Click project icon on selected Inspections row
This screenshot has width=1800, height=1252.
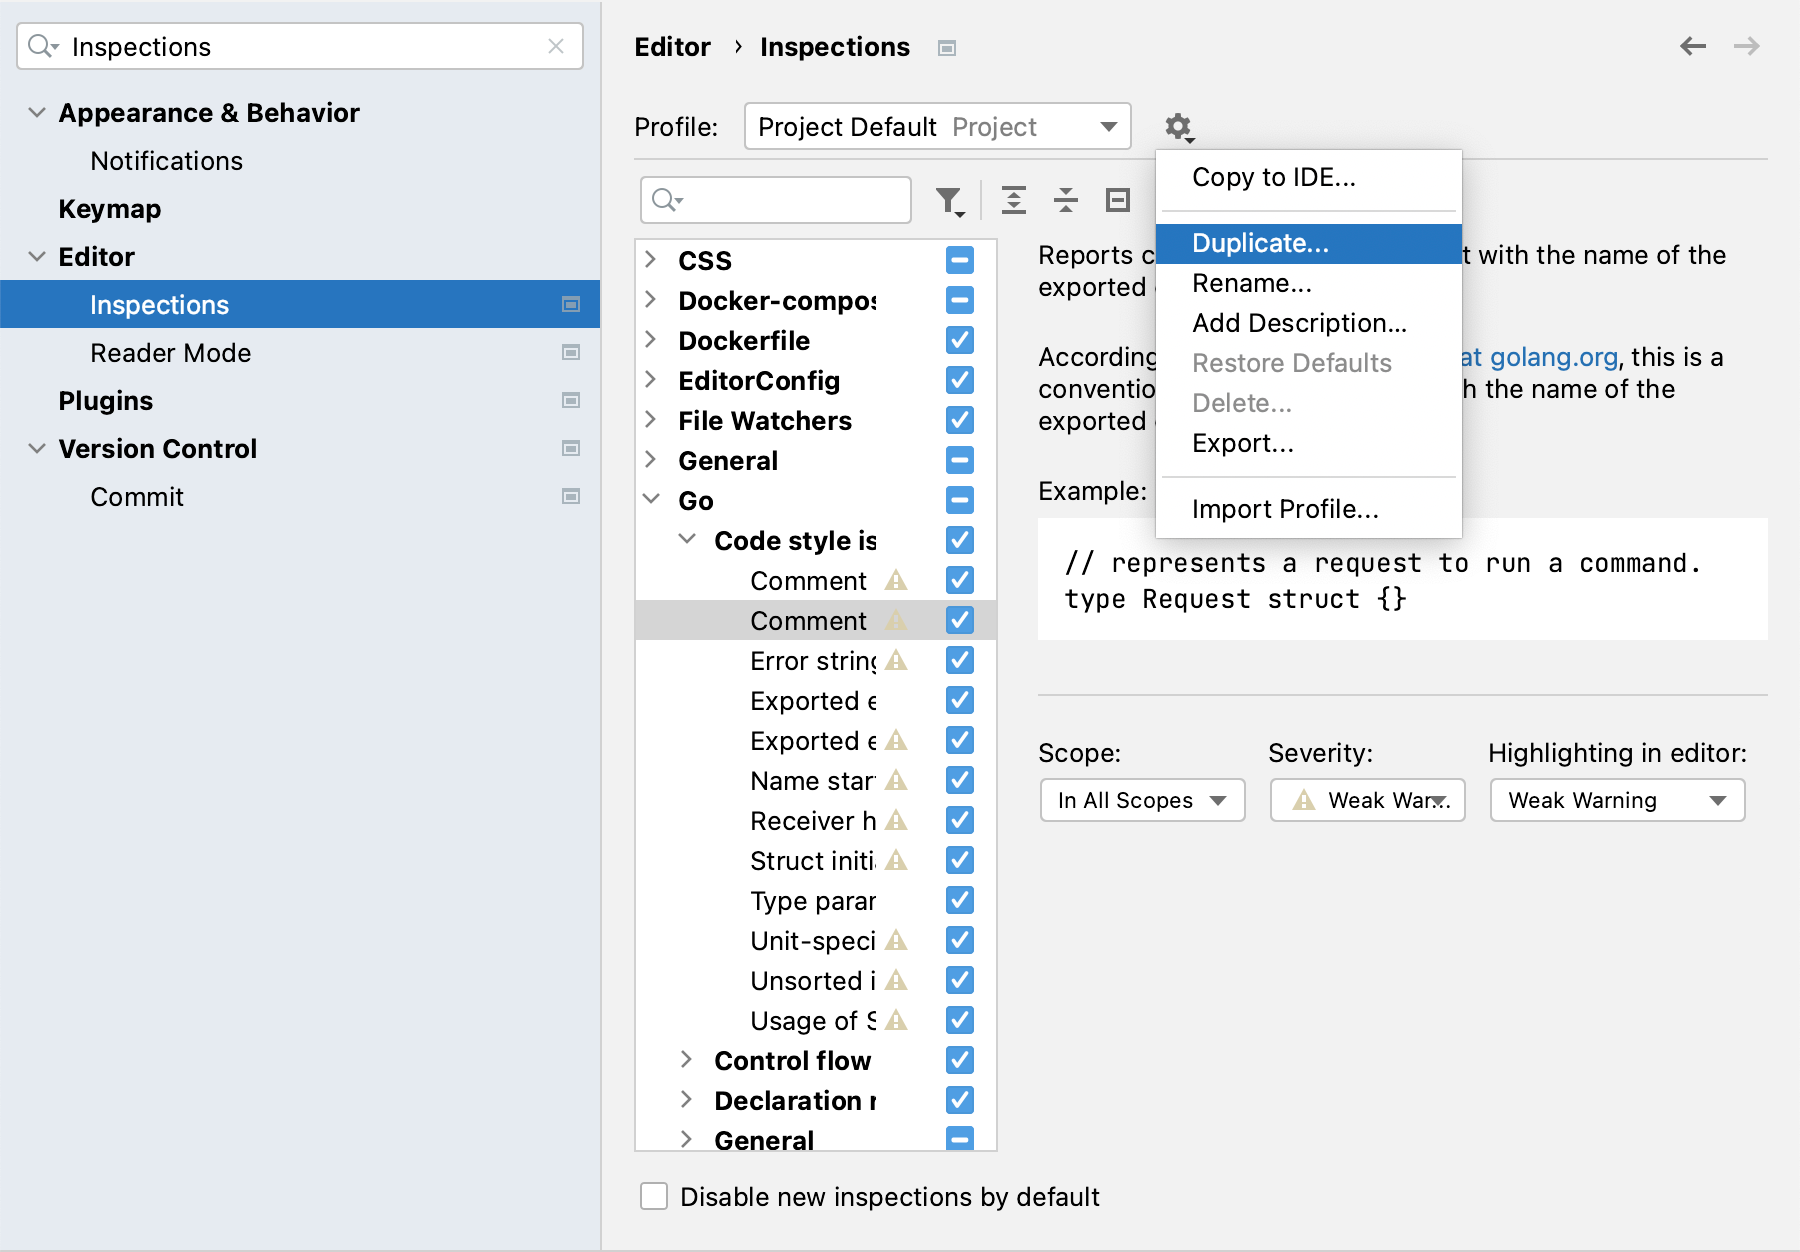pyautogui.click(x=571, y=304)
